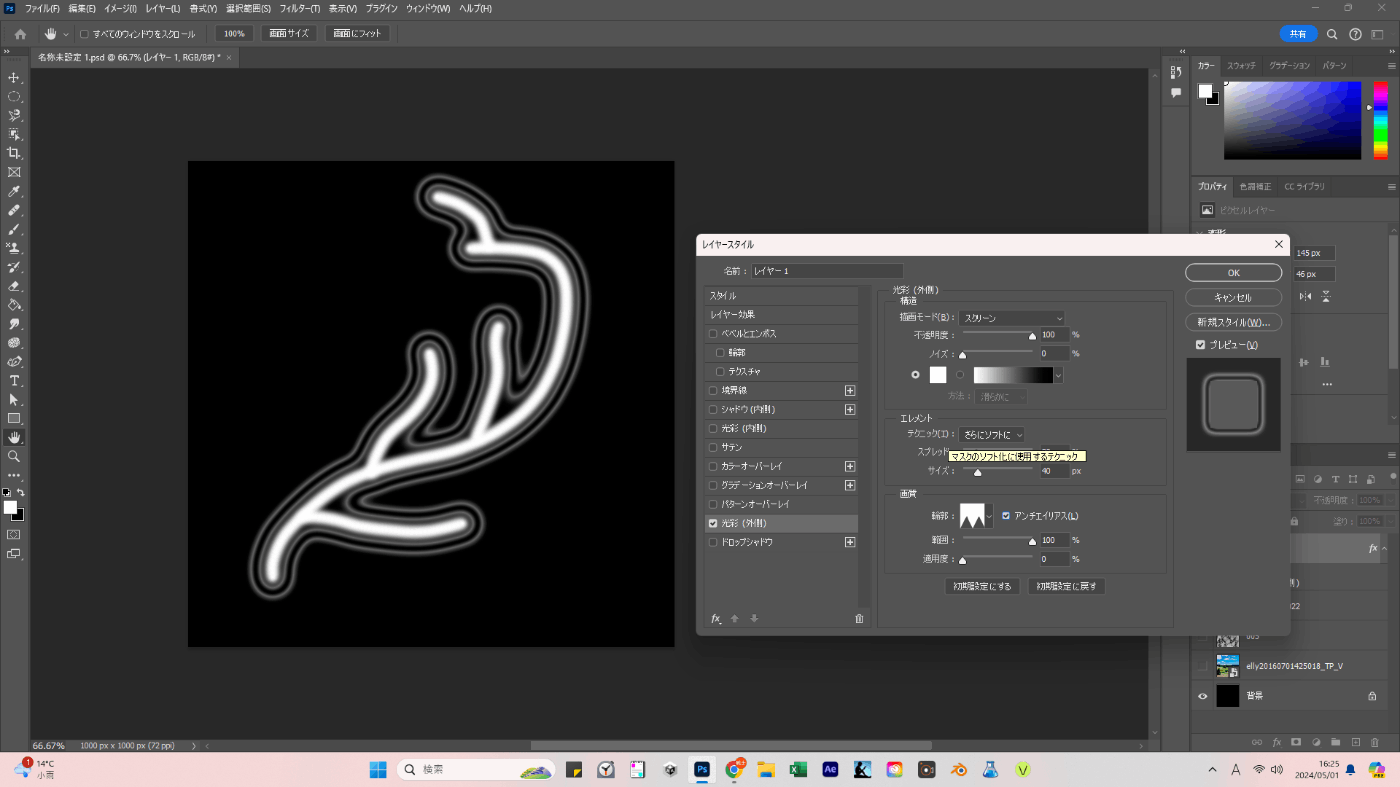Open the search icon at top right
Viewport: 1400px width, 787px height.
(x=1332, y=34)
